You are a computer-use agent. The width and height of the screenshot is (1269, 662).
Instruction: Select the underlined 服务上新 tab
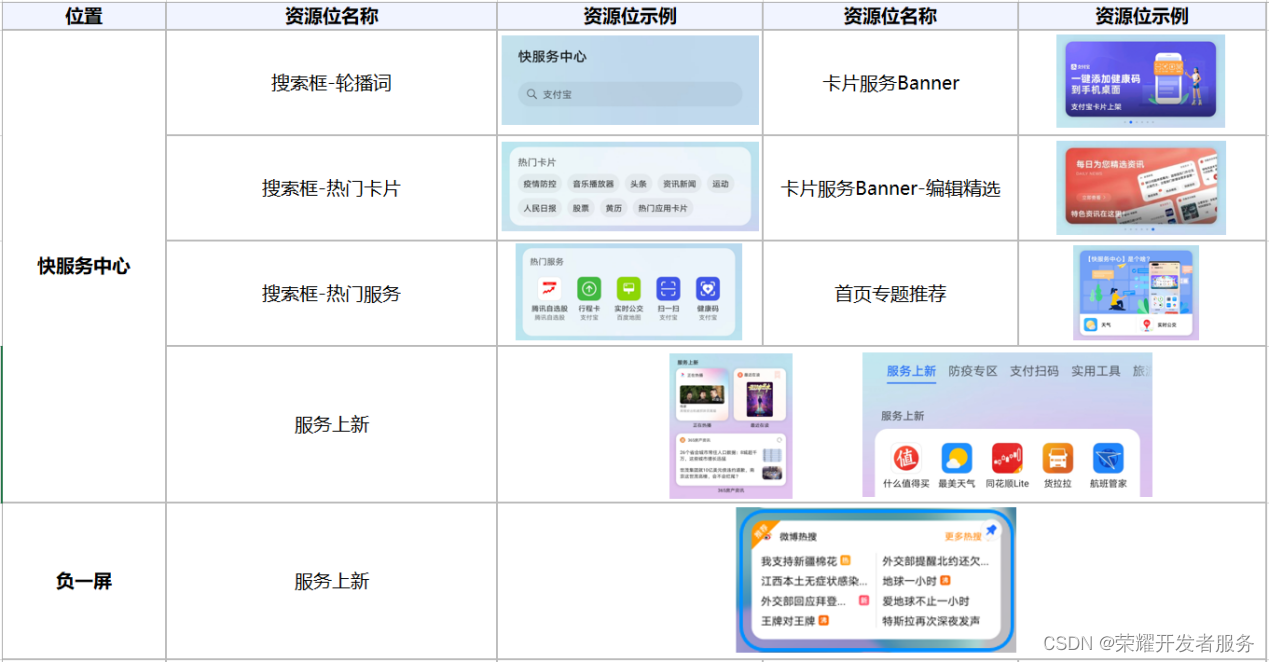click(x=911, y=371)
